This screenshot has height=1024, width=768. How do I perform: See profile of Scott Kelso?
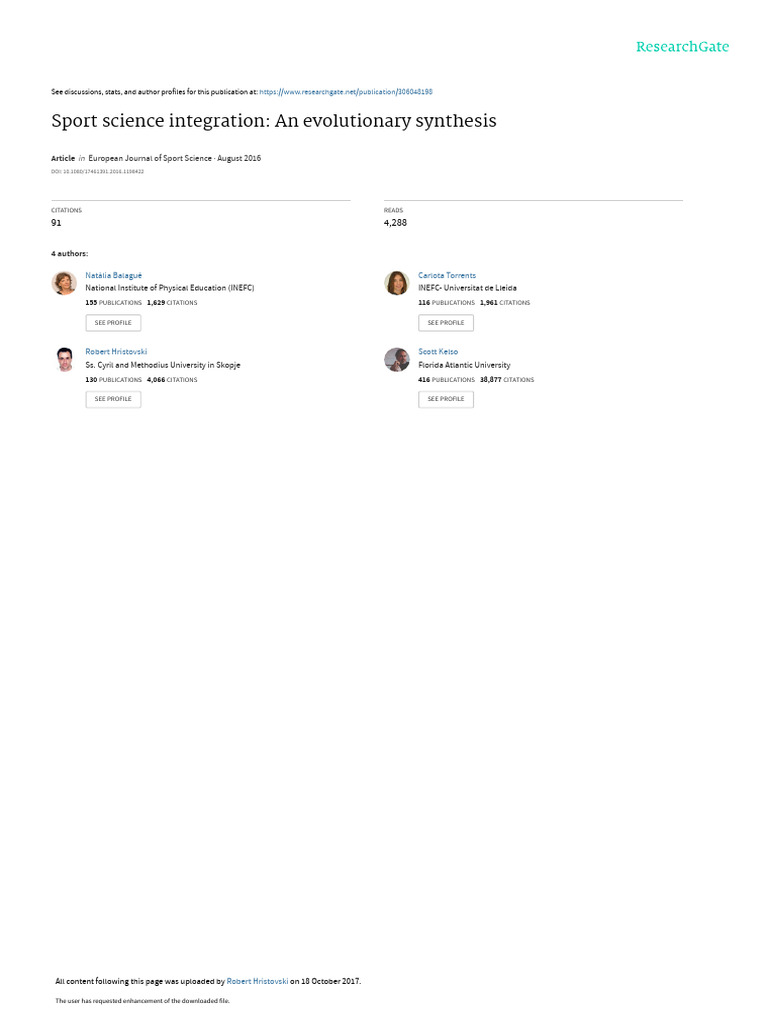click(446, 399)
